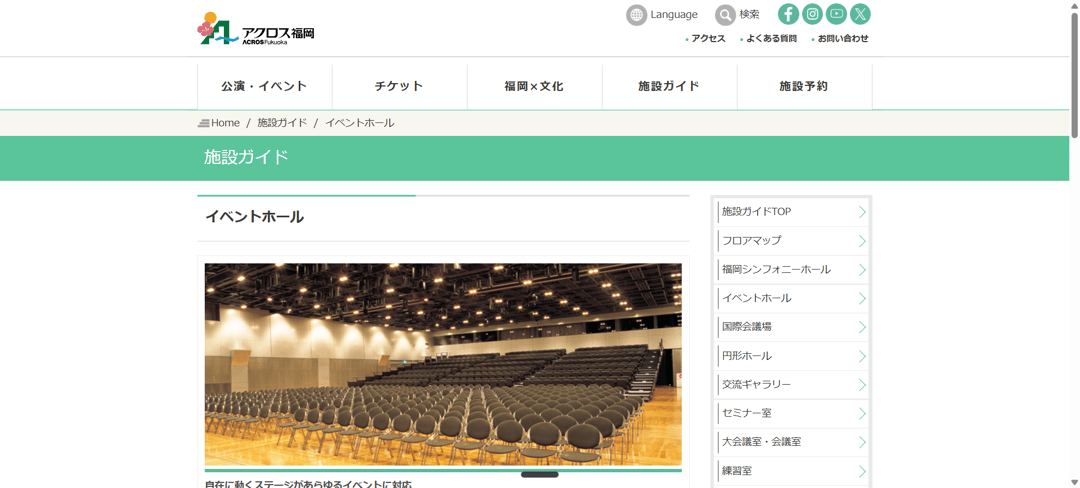Open the YouTube icon link
The image size is (1080, 488).
[x=836, y=14]
